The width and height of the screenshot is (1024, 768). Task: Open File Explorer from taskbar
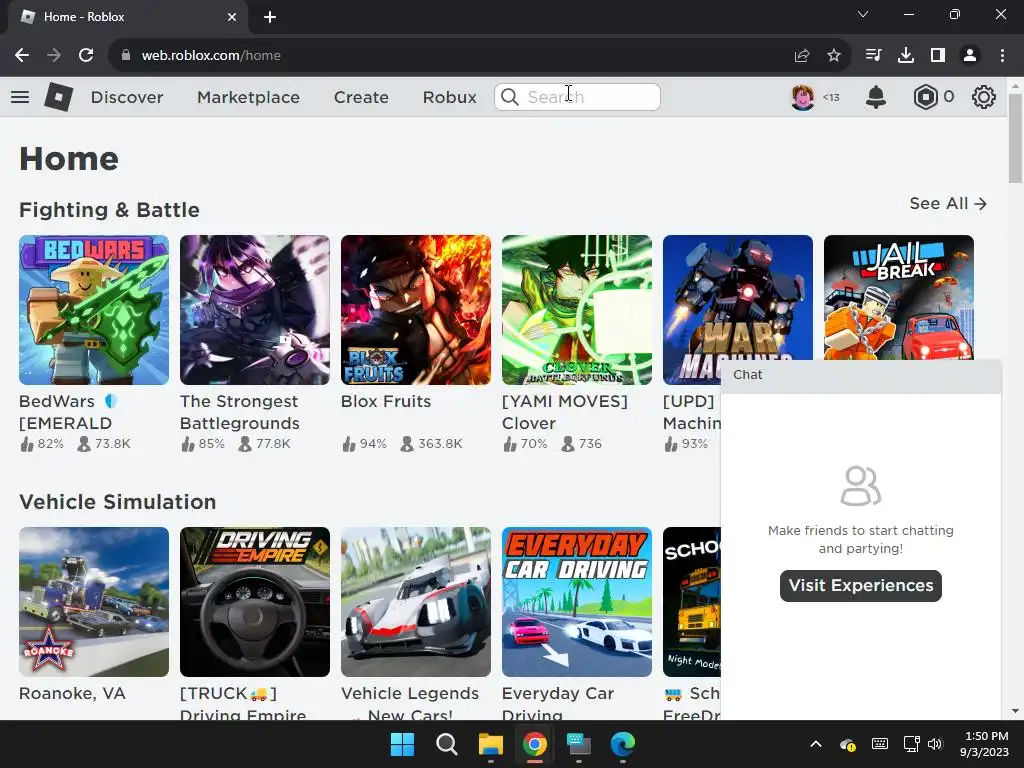(490, 744)
